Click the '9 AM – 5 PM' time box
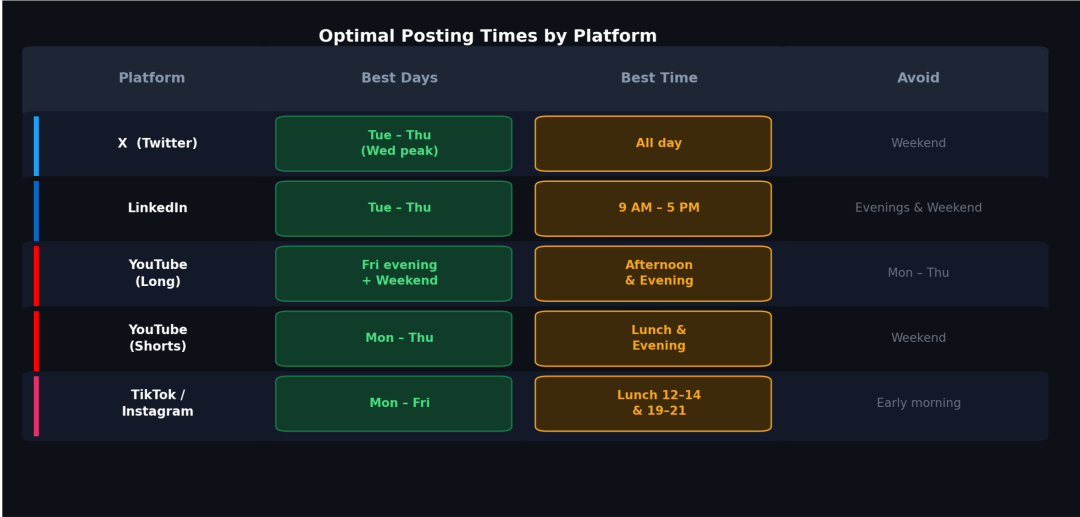The height and width of the screenshot is (517, 1080). (x=653, y=209)
